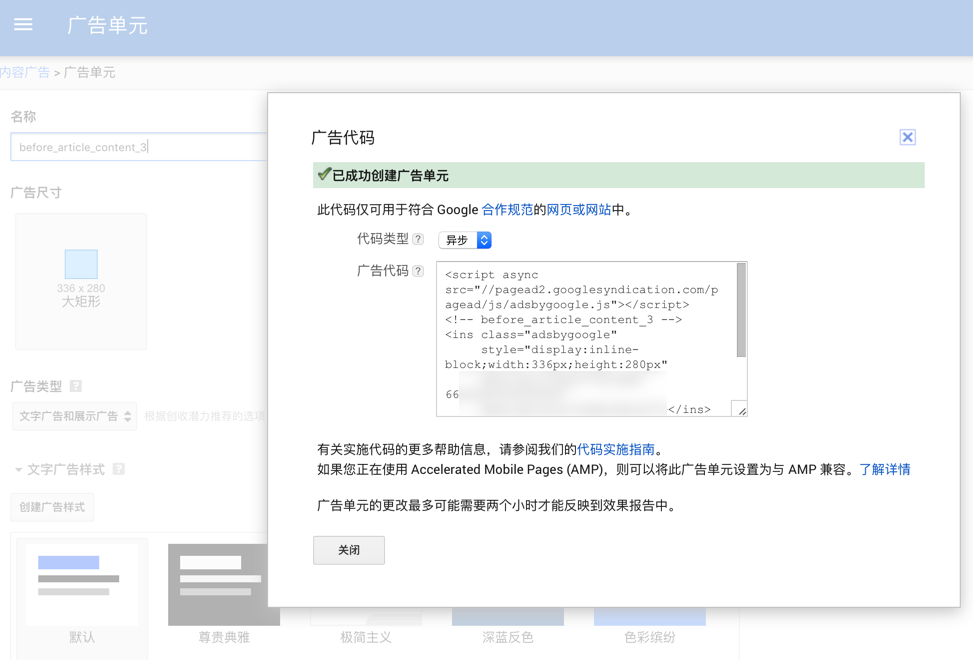Select the 深蓝反色 ad style
Viewport: 973px width, 660px height.
(x=508, y=627)
